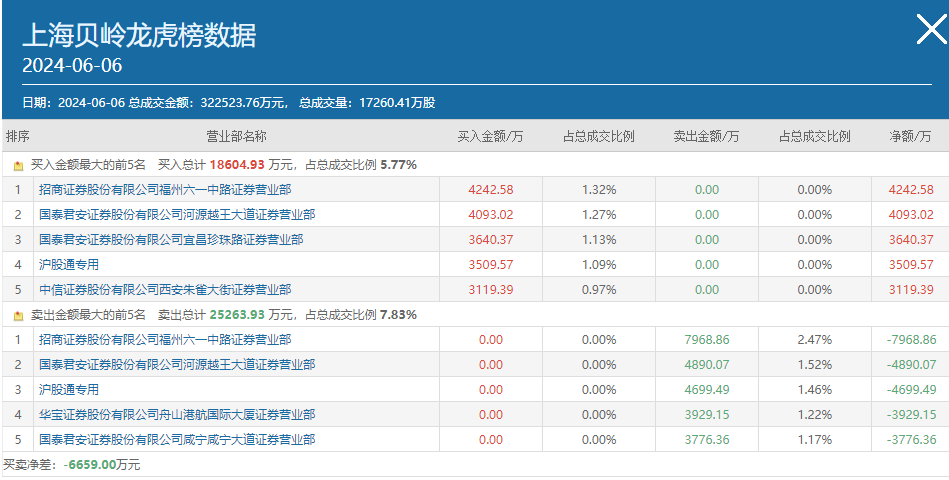Select sell amount 4699.49 cell
949x480 pixels.
[706, 389]
